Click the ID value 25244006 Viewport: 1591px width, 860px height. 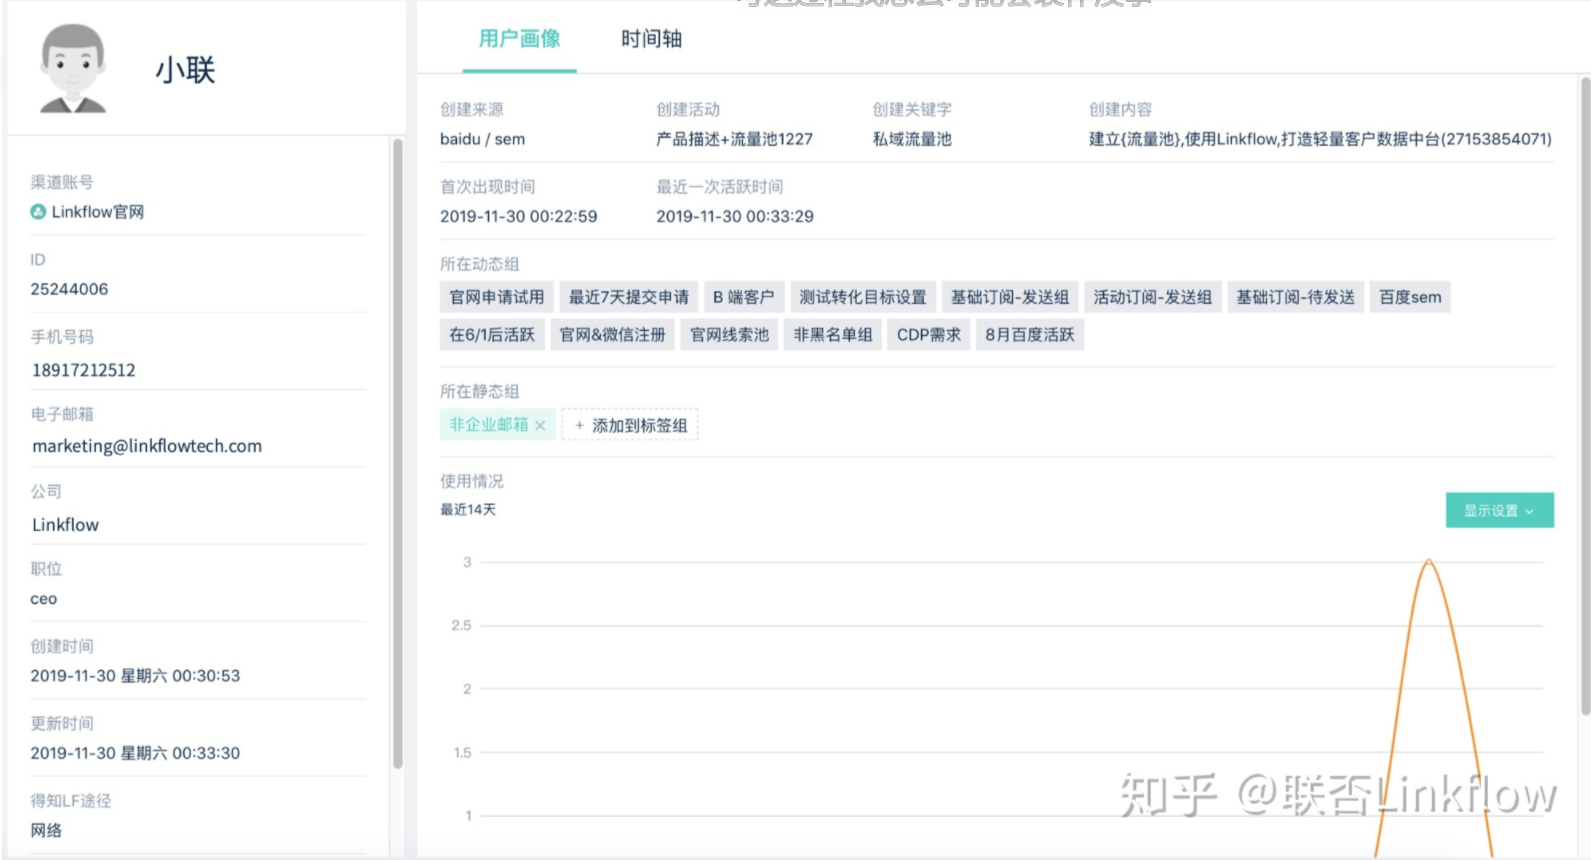pos(69,289)
